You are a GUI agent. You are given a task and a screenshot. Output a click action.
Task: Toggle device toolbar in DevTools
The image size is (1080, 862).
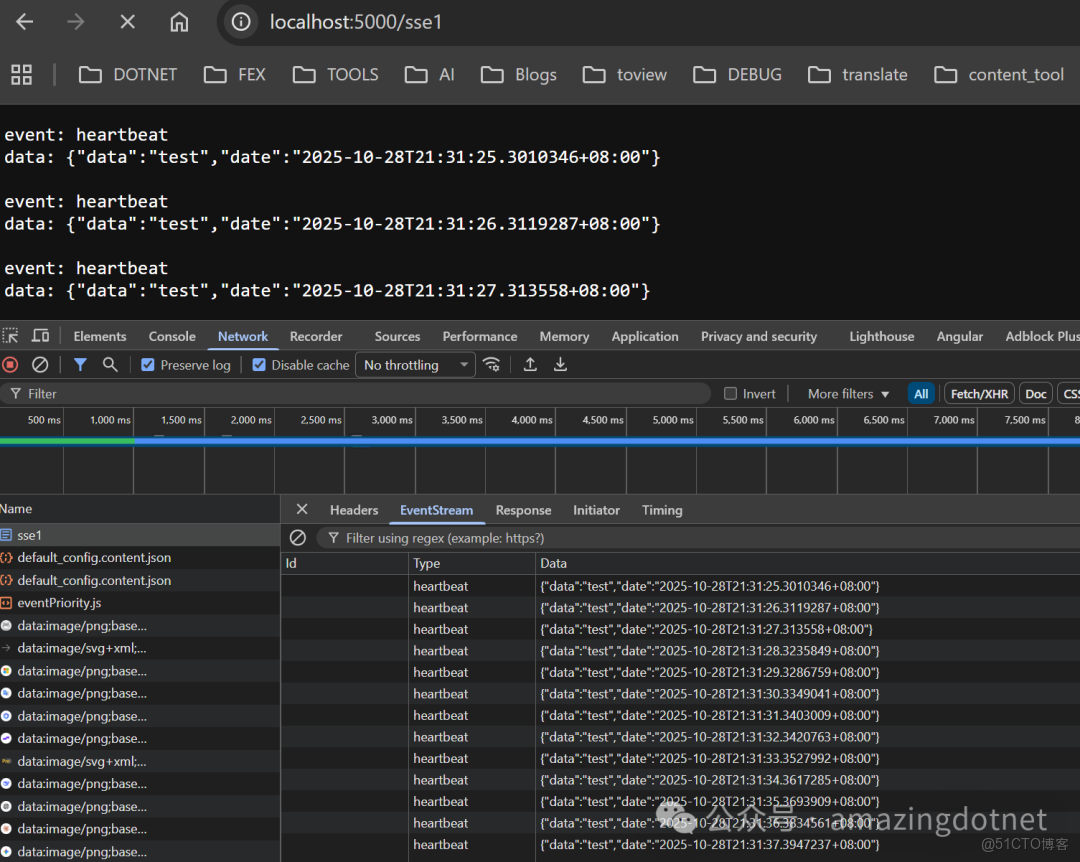[39, 336]
